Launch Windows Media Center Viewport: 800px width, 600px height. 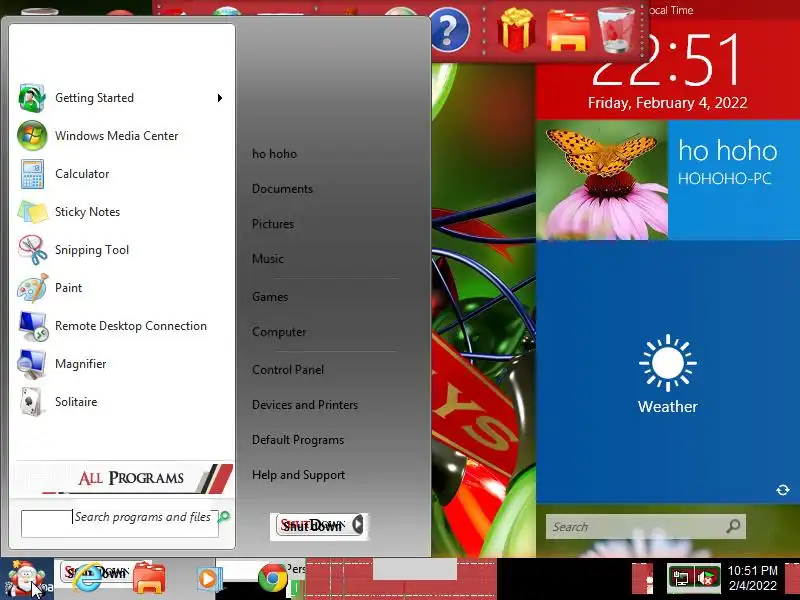tap(121, 136)
